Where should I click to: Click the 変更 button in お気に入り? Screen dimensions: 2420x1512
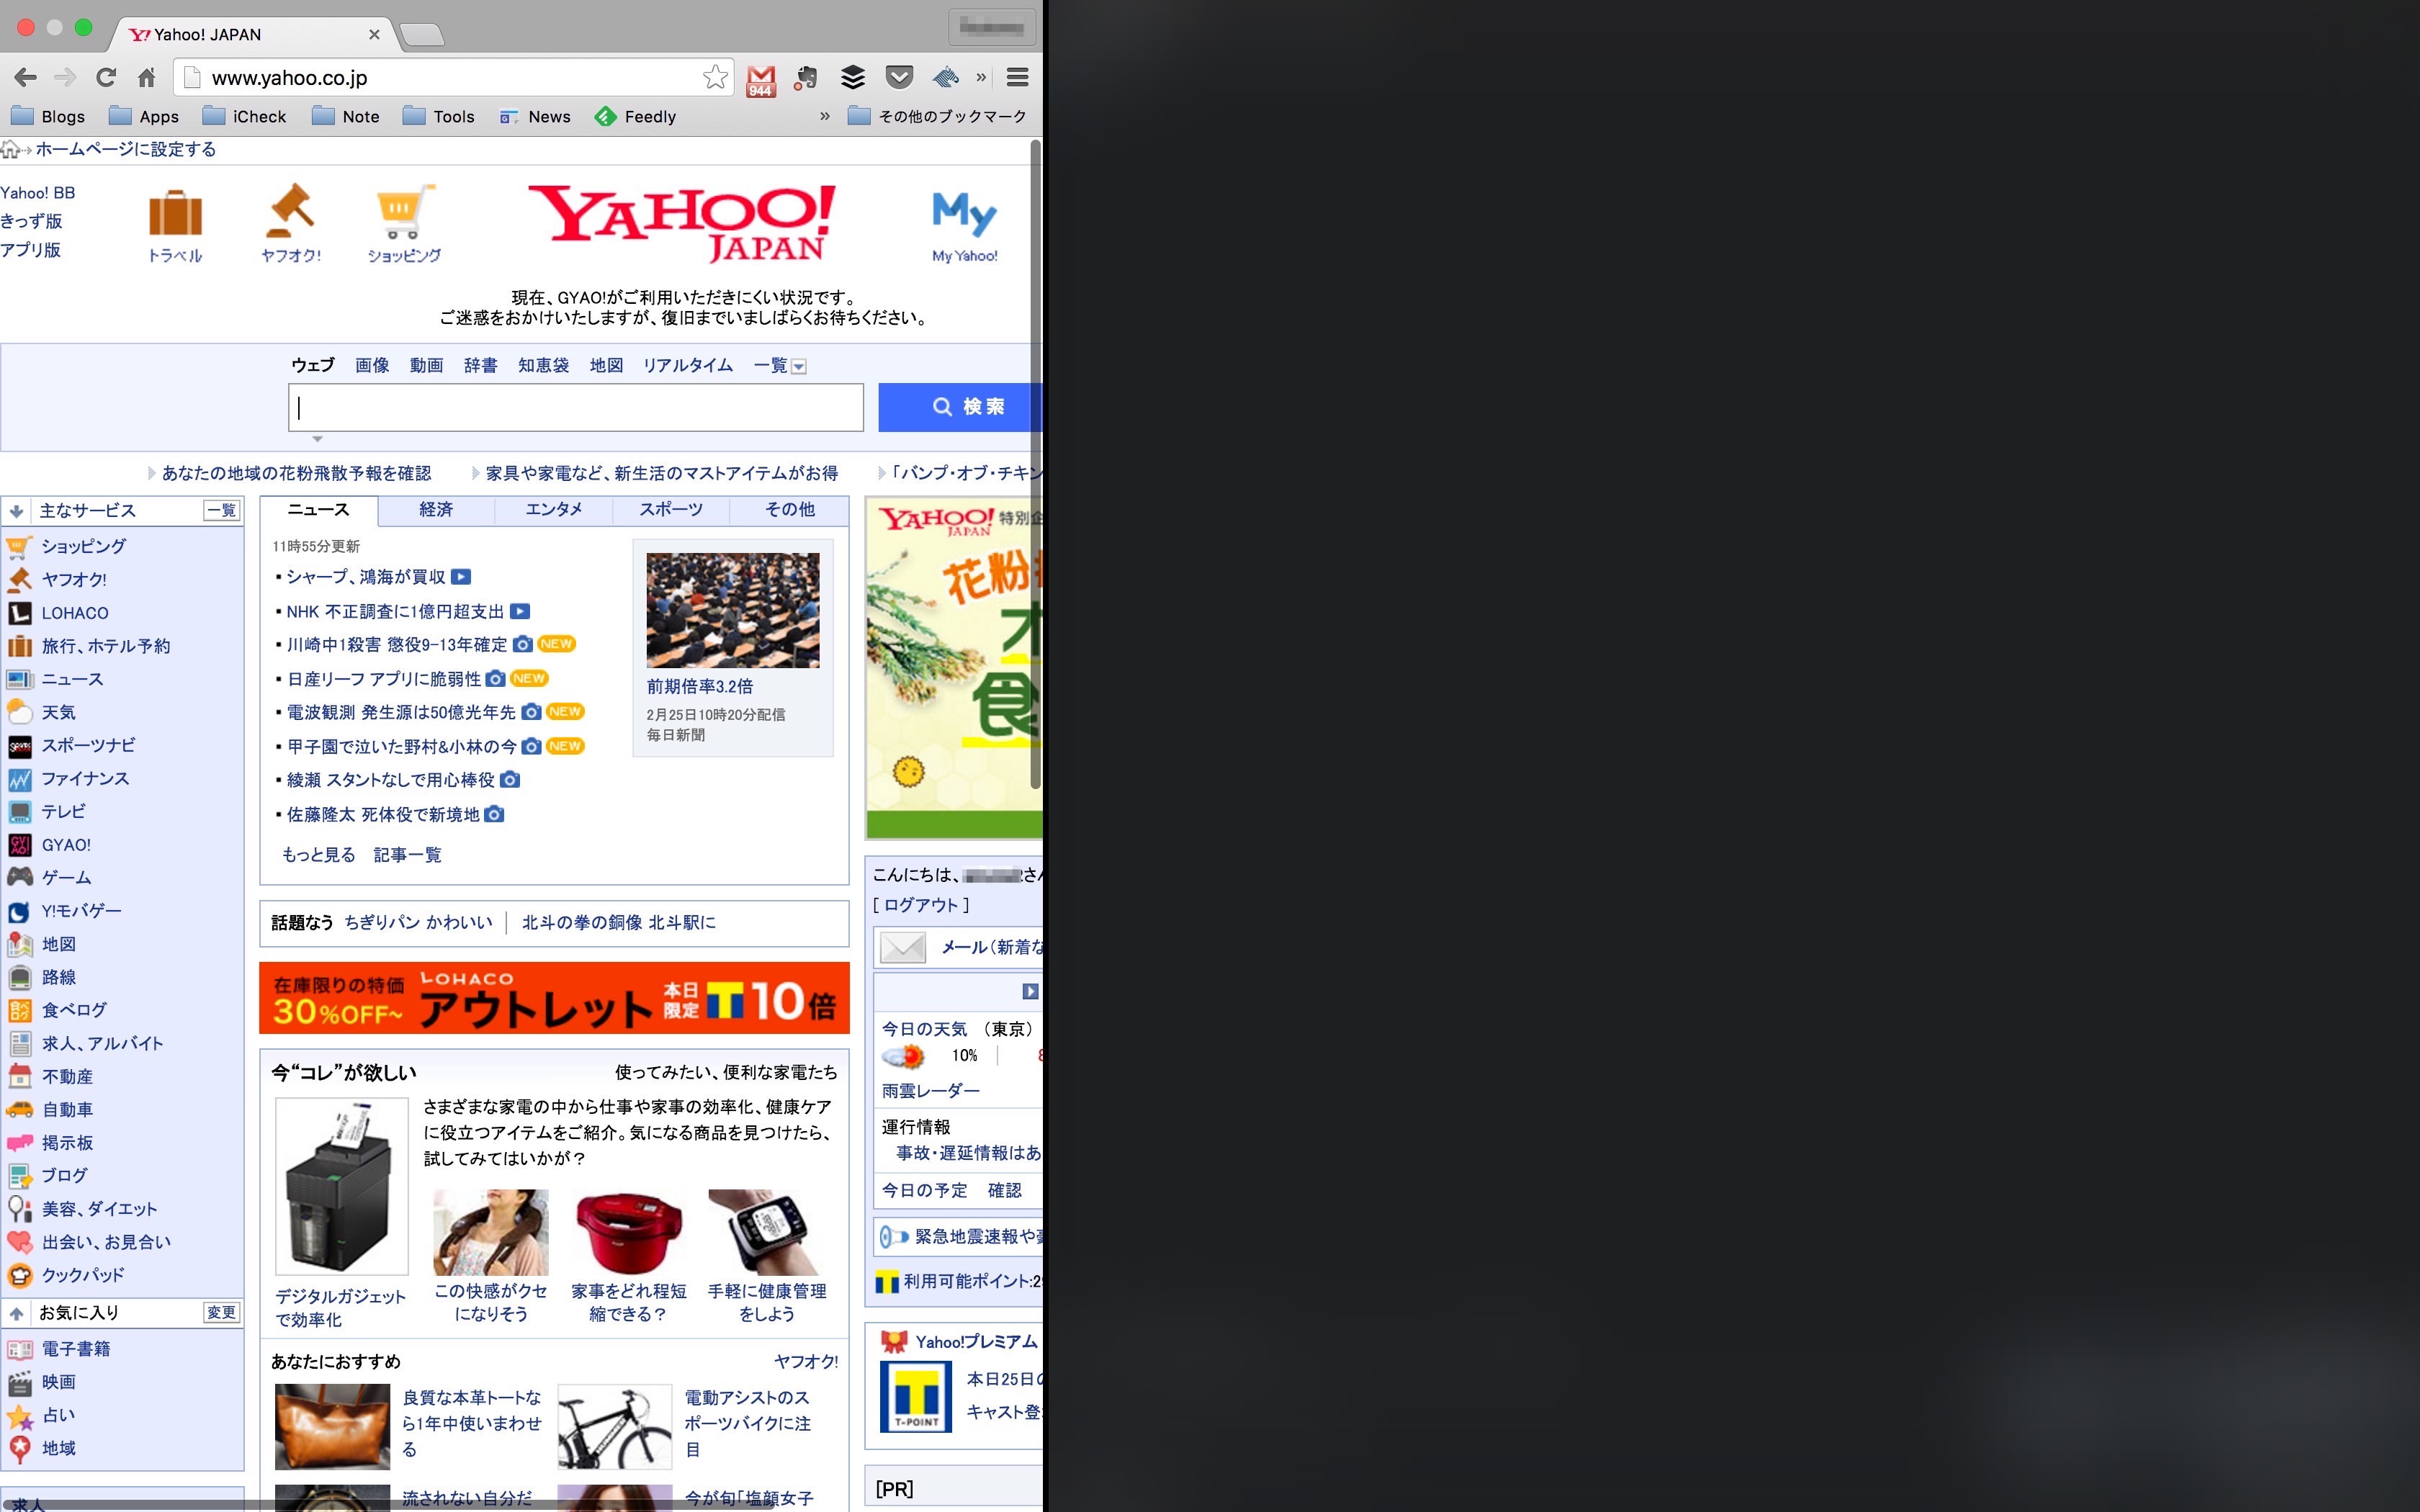coord(222,1313)
